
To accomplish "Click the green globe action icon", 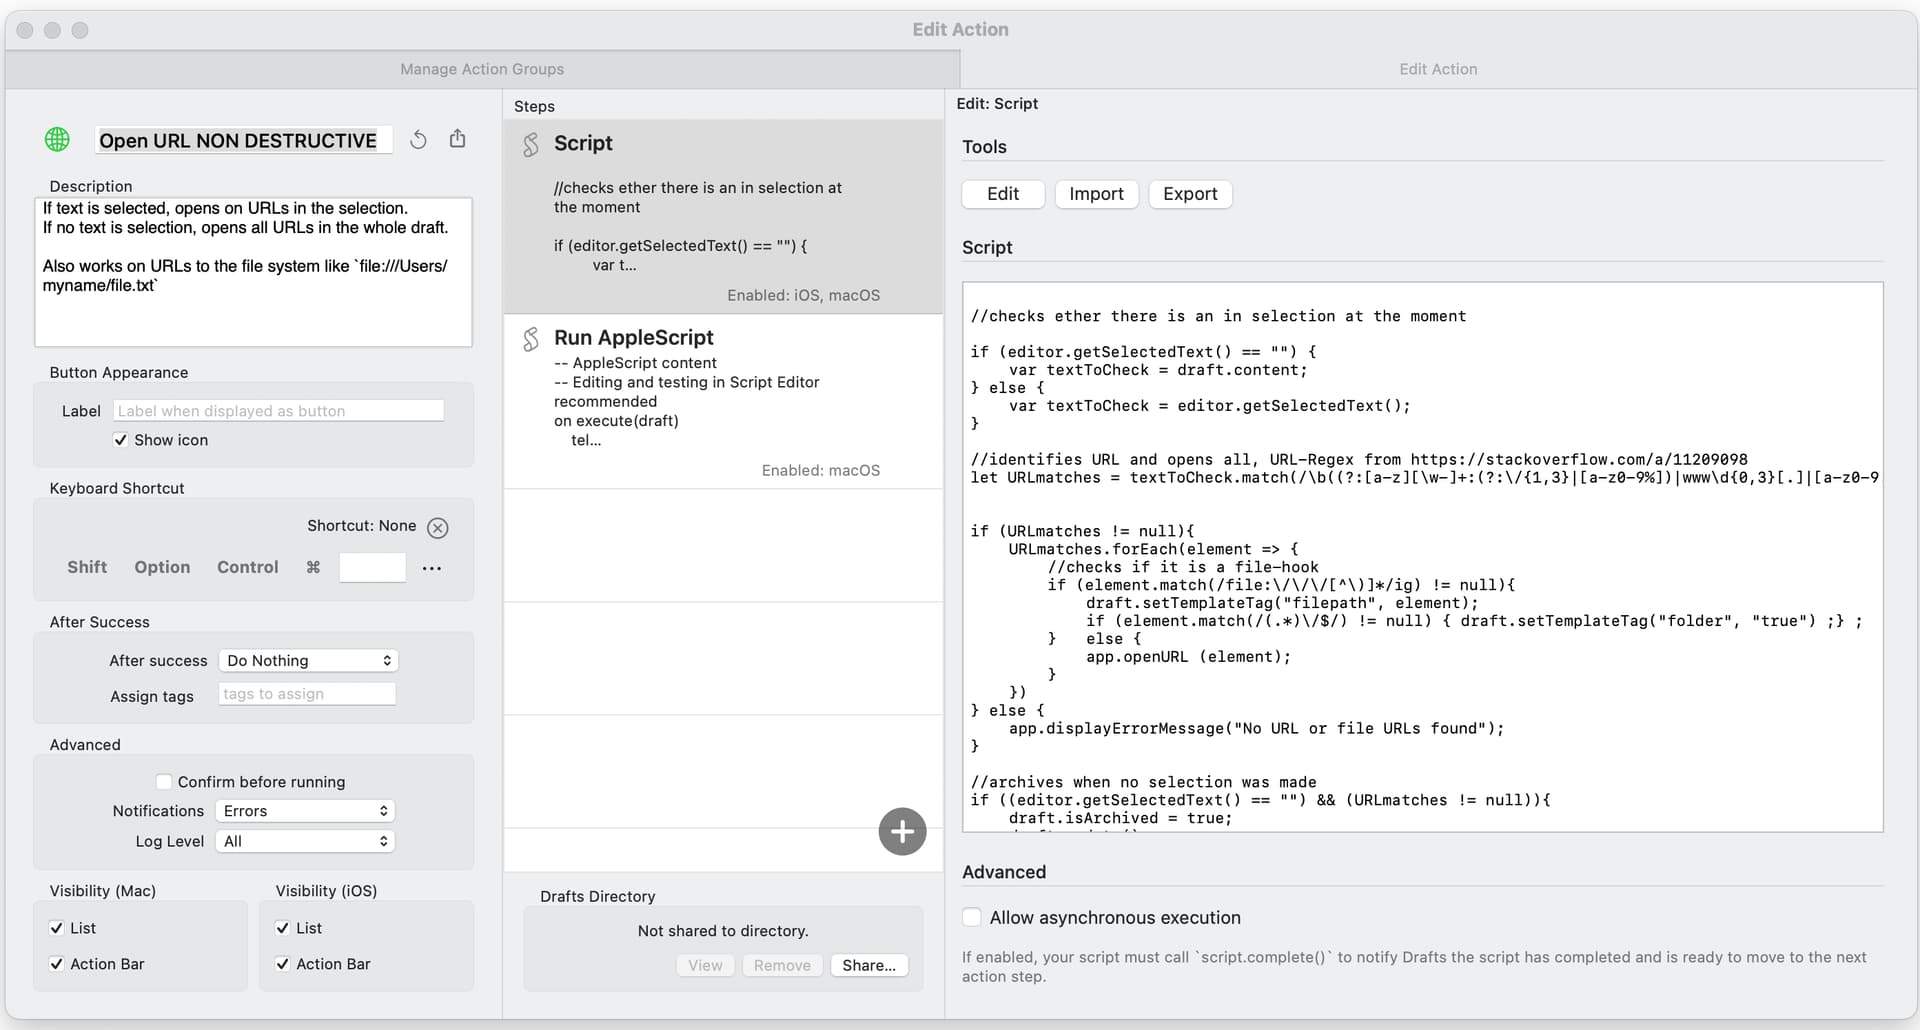I will pyautogui.click(x=57, y=140).
